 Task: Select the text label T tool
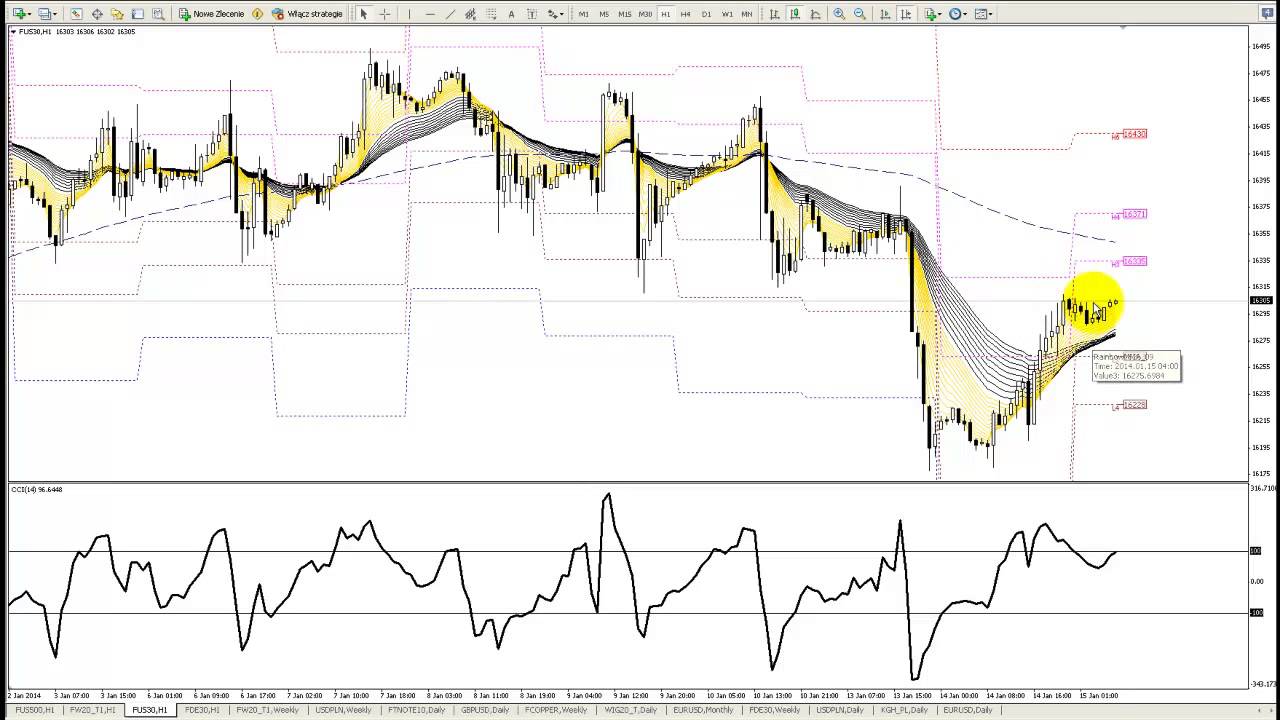[x=532, y=14]
